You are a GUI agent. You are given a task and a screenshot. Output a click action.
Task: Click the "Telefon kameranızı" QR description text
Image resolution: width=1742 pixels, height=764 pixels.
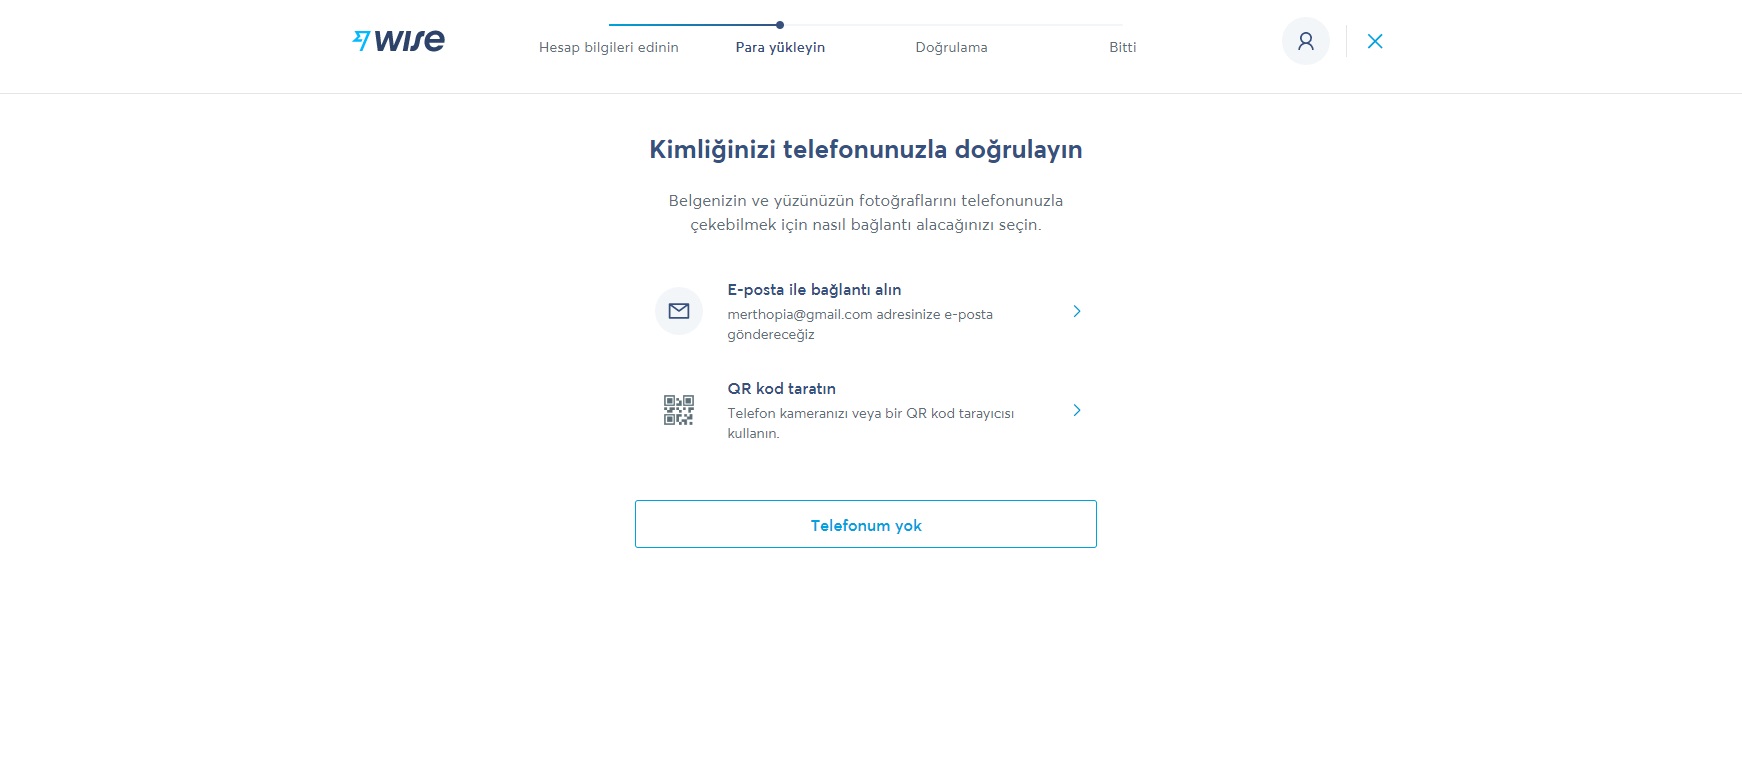point(870,423)
